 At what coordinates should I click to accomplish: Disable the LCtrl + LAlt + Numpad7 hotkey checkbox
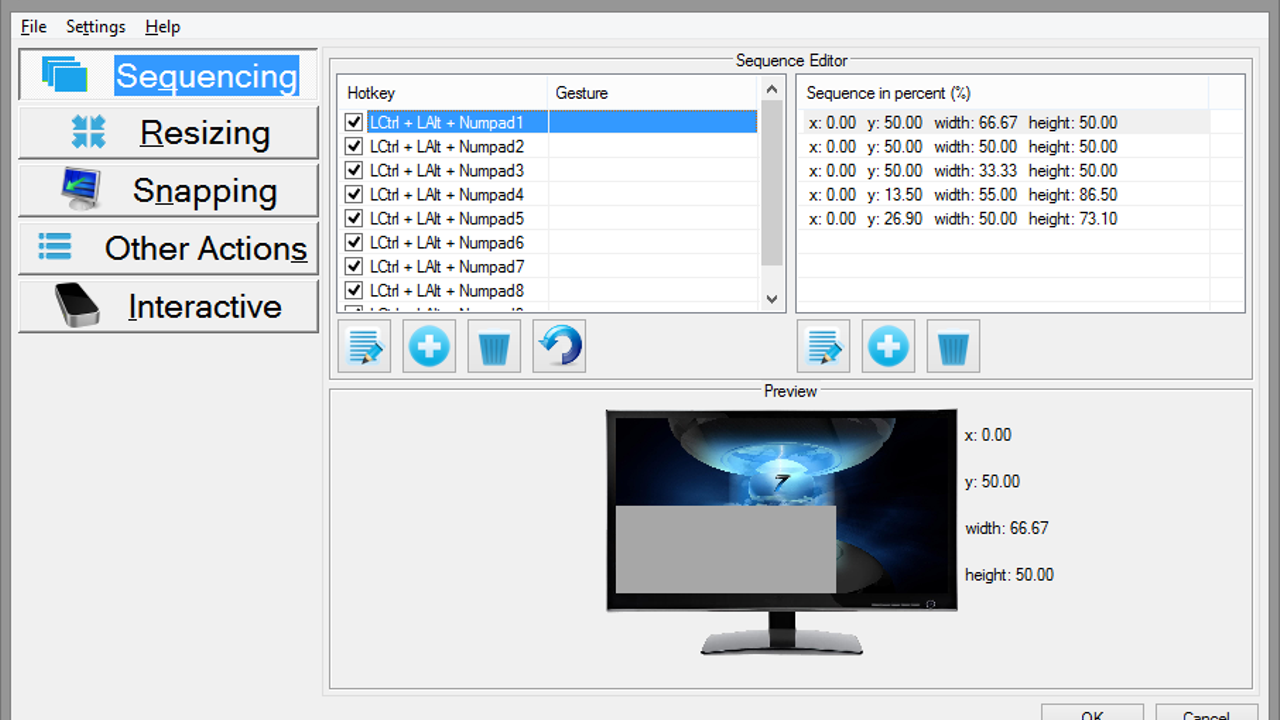353,267
